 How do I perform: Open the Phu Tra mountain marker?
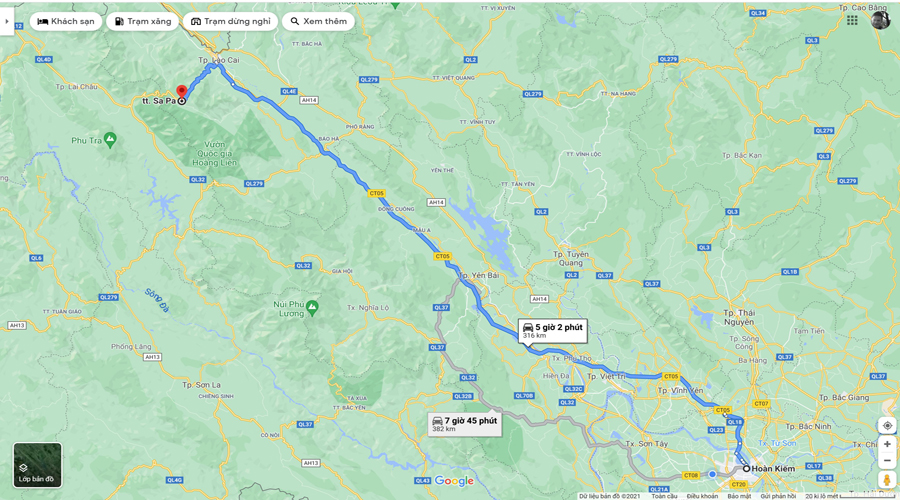110,139
